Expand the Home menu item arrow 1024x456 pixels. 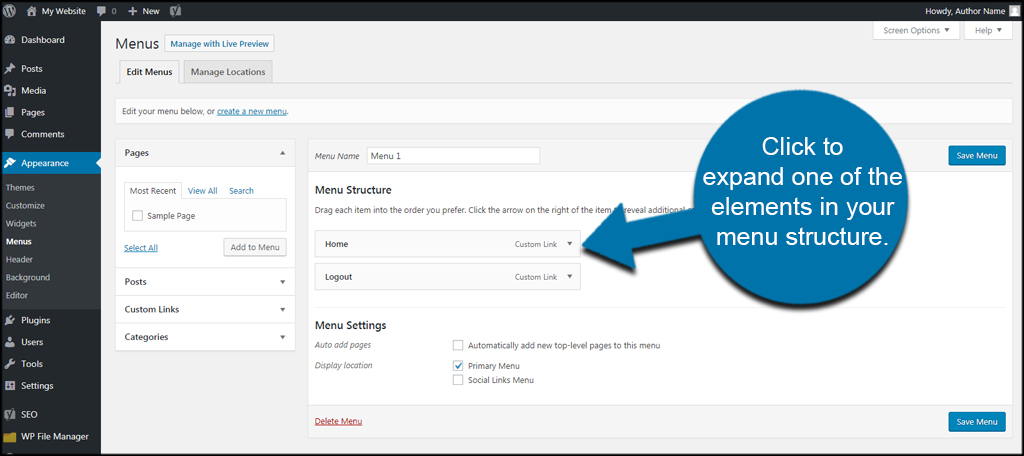pos(569,244)
